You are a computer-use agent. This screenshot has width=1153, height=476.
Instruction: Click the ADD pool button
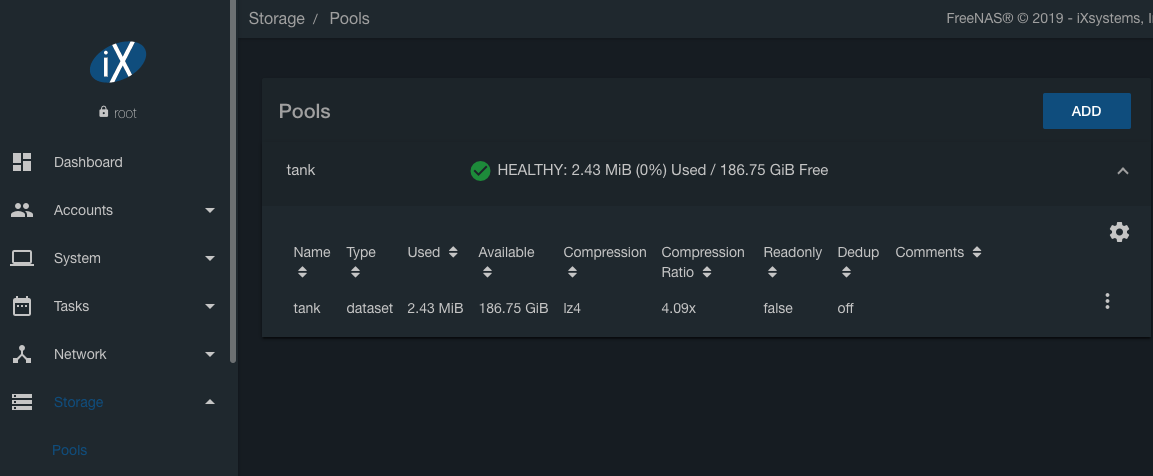(1086, 111)
